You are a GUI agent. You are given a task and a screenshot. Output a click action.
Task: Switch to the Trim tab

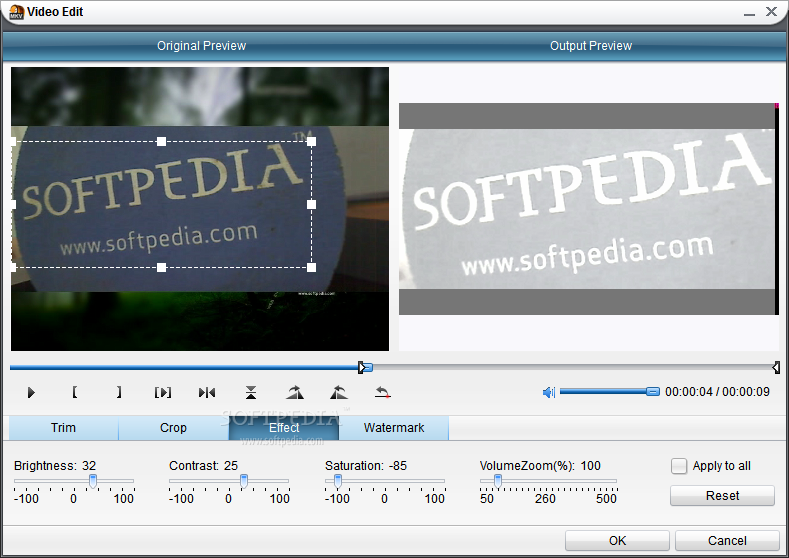point(63,428)
